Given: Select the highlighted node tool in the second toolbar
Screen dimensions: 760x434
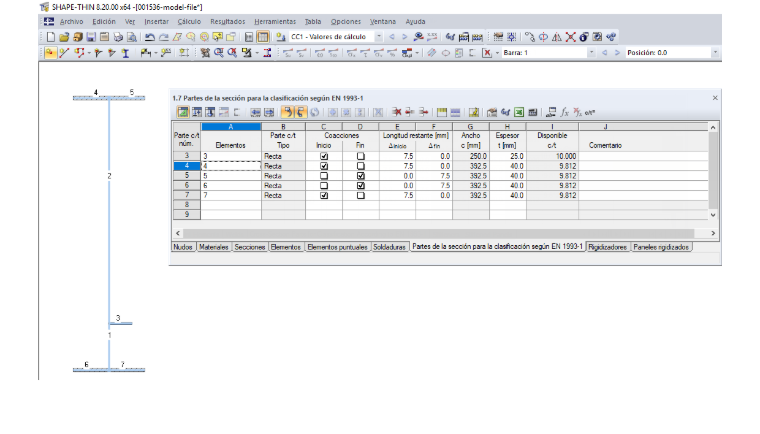Looking at the screenshot, I should click(x=50, y=52).
